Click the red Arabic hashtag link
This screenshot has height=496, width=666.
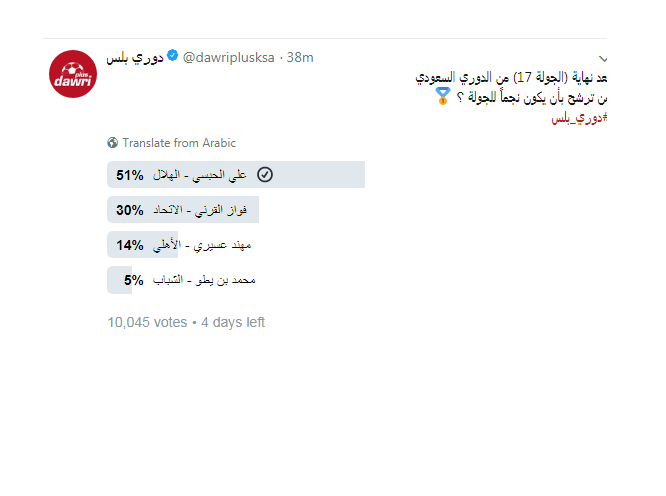pos(579,118)
